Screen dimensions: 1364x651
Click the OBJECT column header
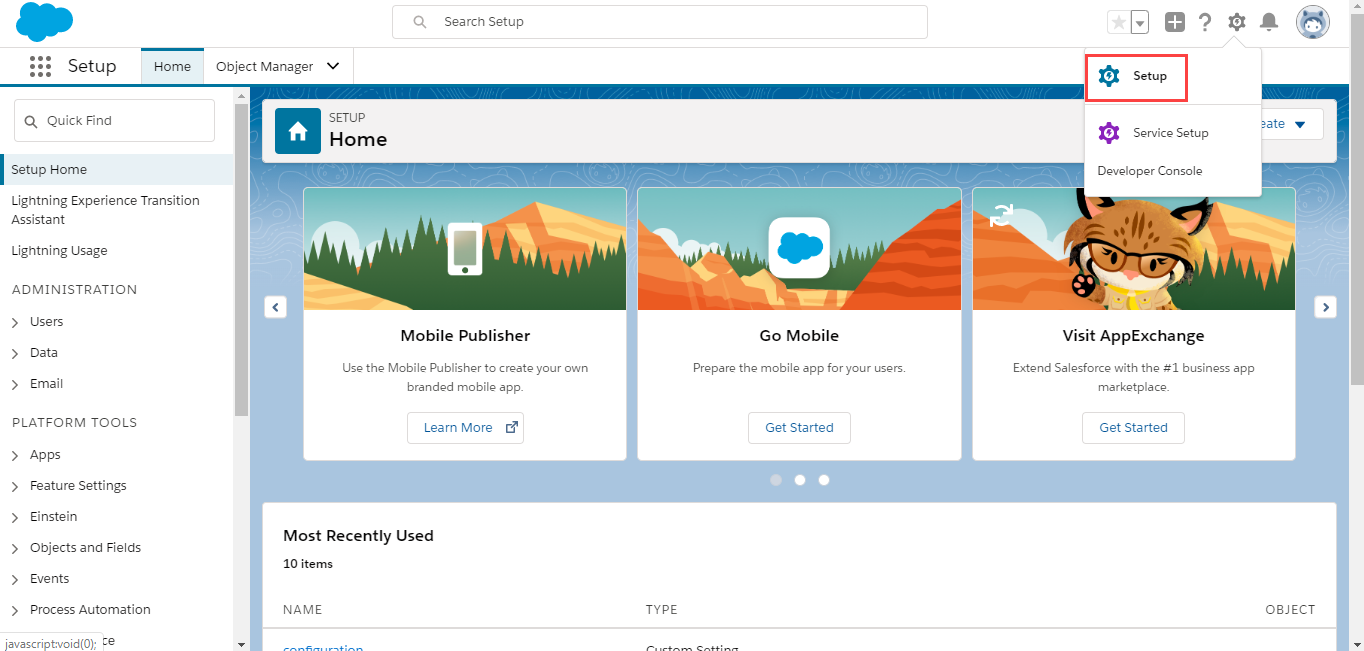1290,610
